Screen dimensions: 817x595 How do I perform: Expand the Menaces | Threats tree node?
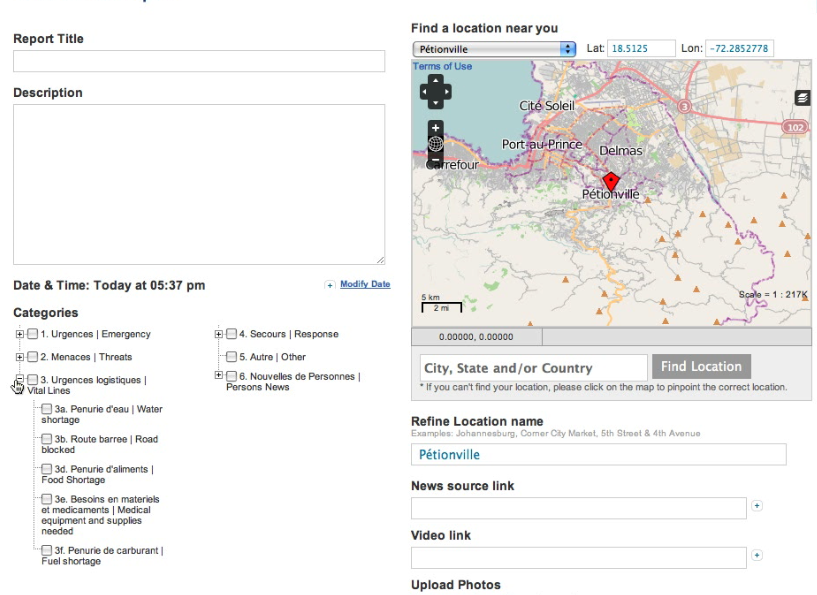point(19,357)
